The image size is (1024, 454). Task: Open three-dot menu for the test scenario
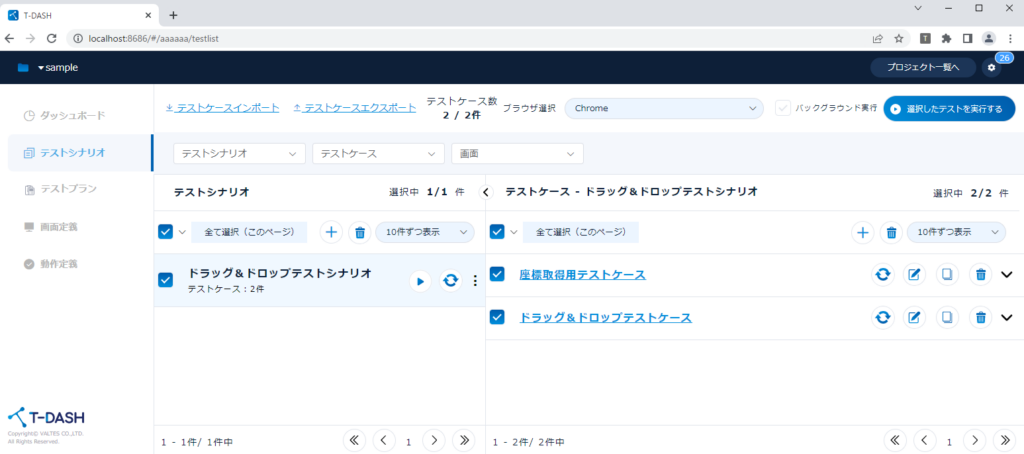(x=475, y=281)
